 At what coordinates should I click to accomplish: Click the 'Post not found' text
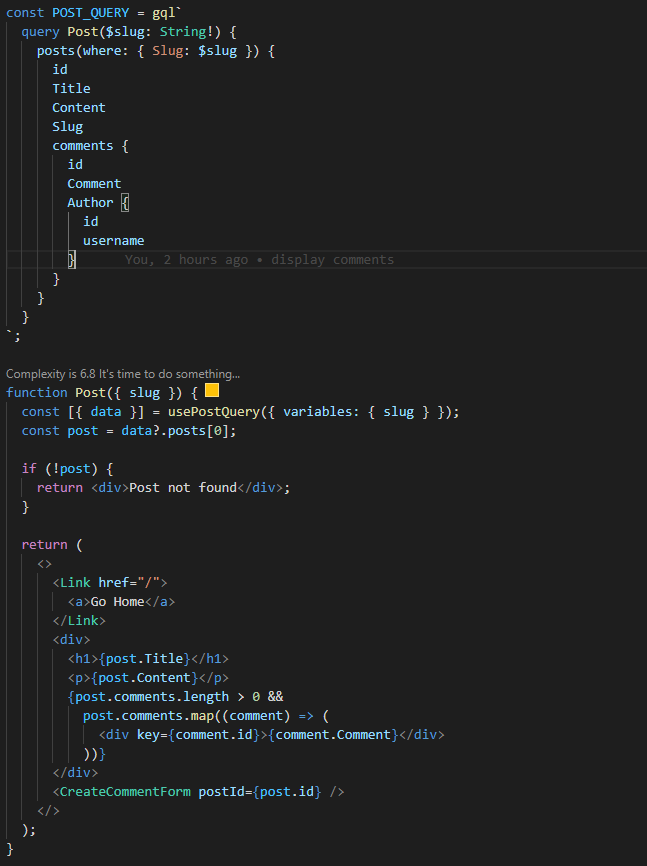[x=183, y=487]
